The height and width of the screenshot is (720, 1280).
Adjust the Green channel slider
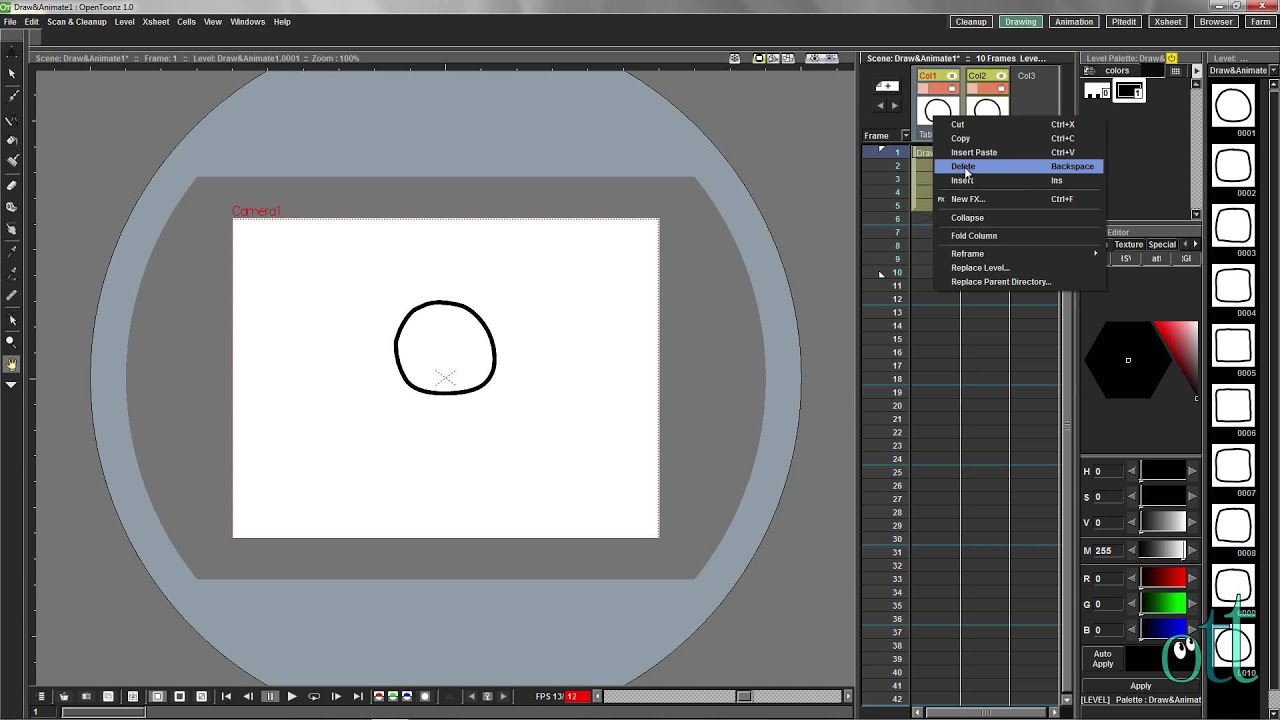(1164, 604)
